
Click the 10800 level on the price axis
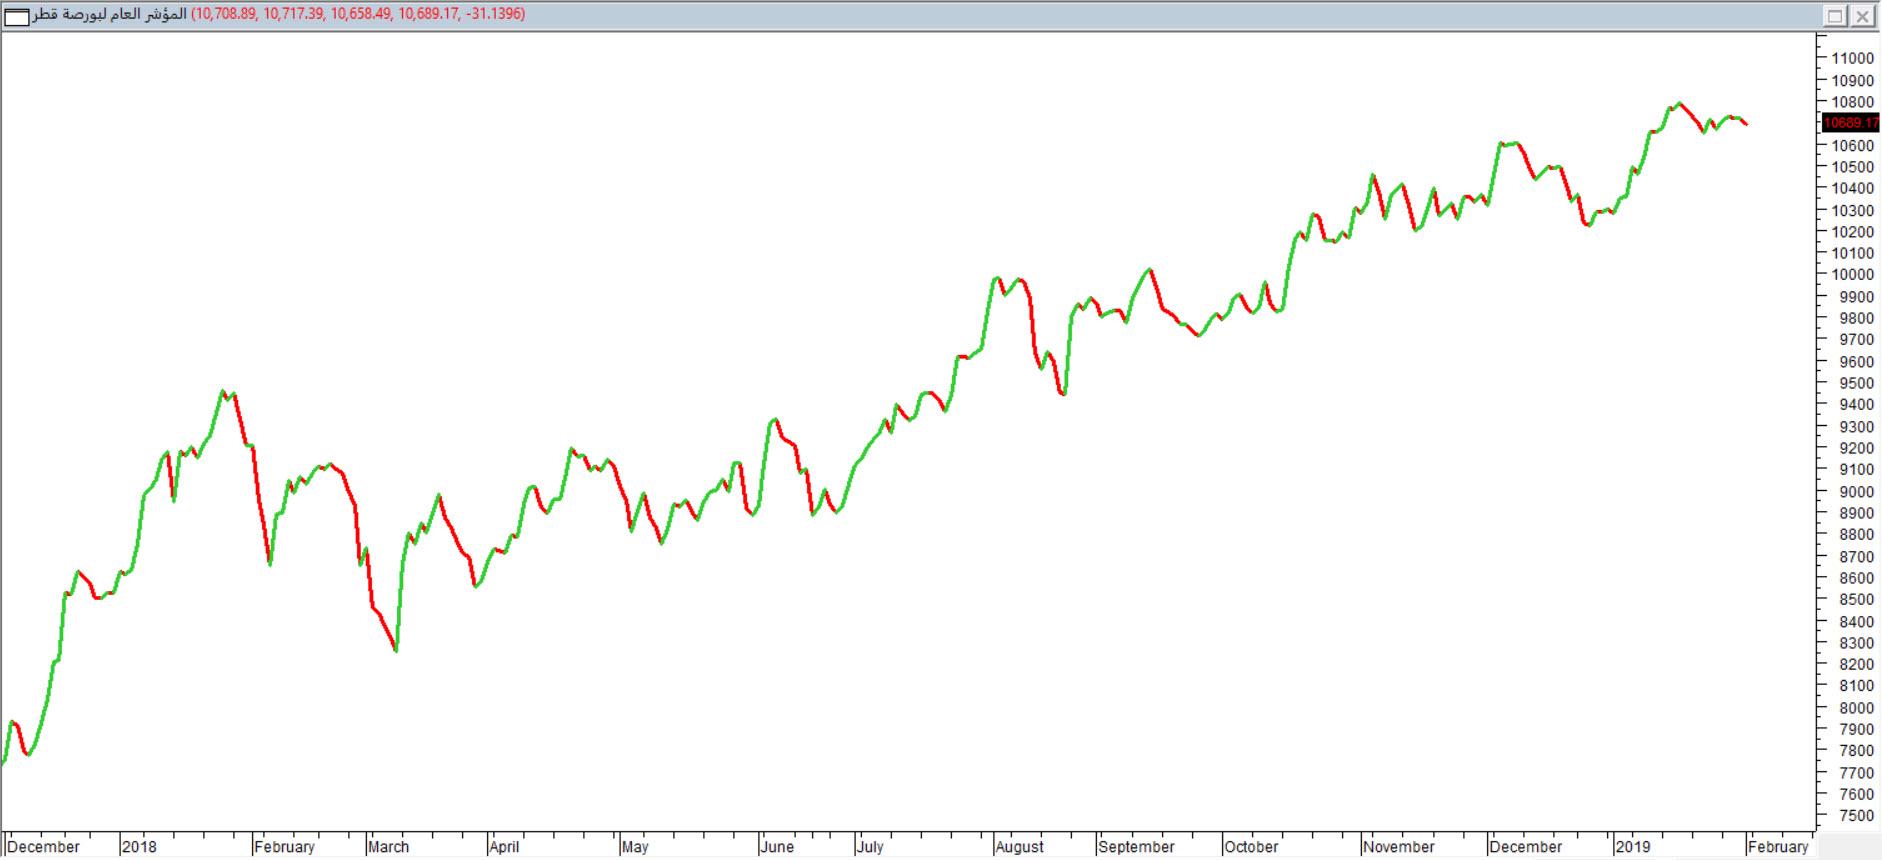click(x=1852, y=102)
